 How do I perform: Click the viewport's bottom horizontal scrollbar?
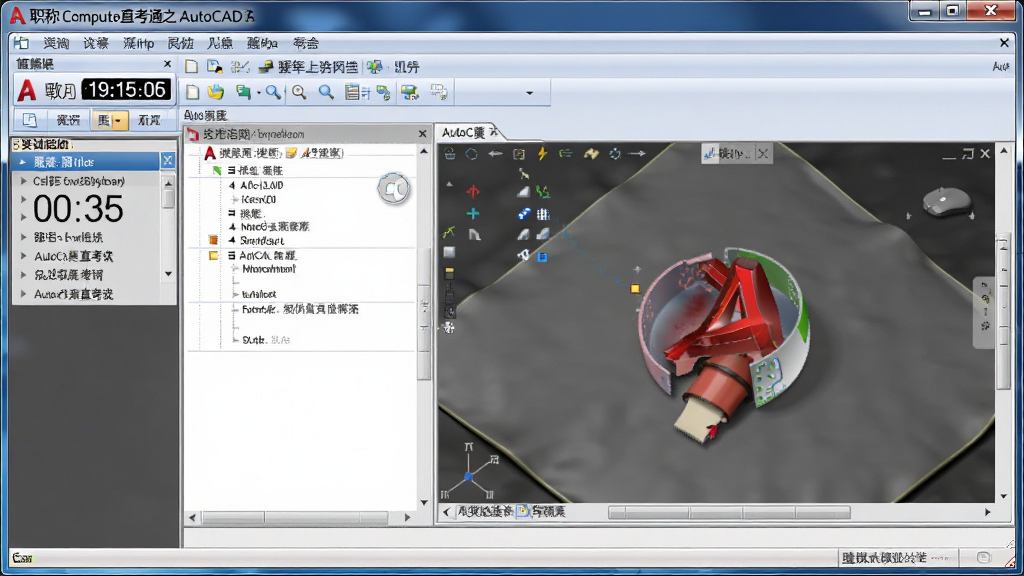[729, 513]
